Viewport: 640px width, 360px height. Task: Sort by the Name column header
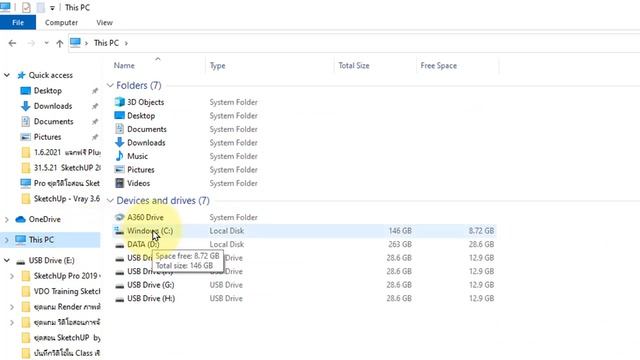124,65
